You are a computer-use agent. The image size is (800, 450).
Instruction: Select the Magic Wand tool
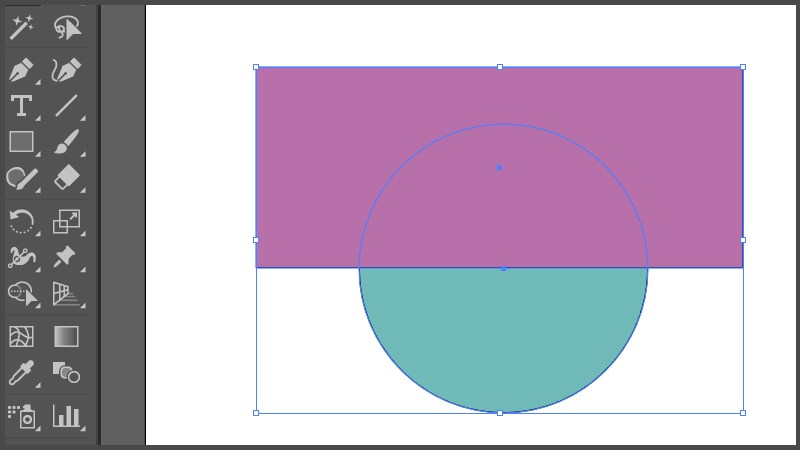(x=21, y=27)
